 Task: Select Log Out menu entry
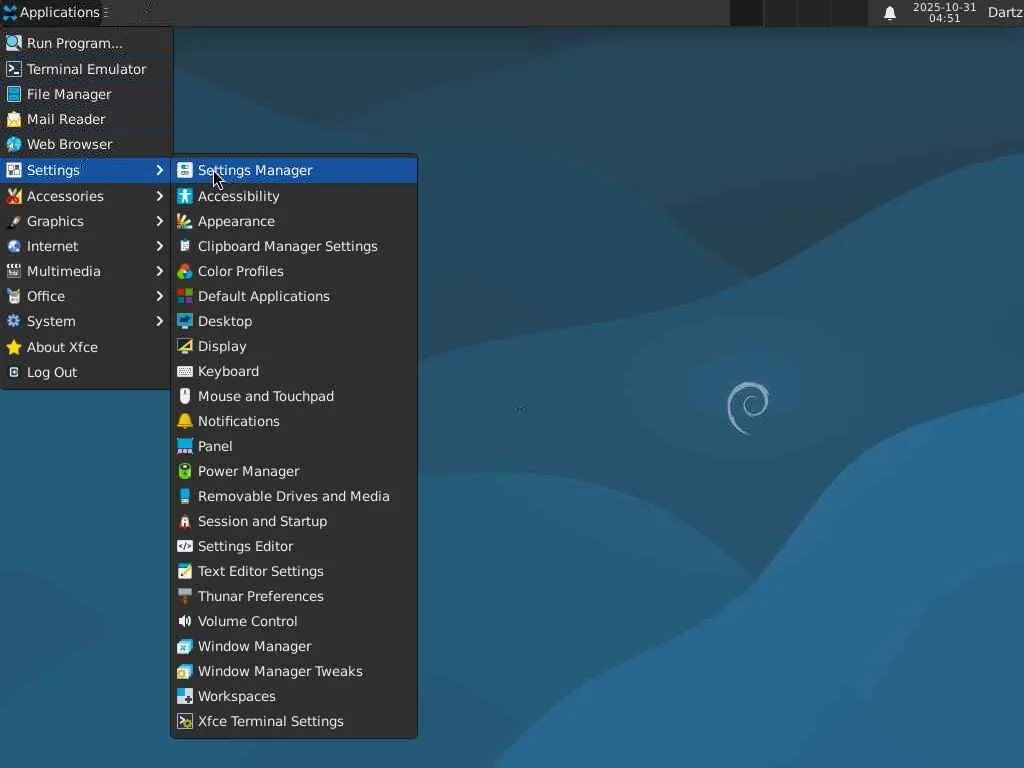click(86, 372)
